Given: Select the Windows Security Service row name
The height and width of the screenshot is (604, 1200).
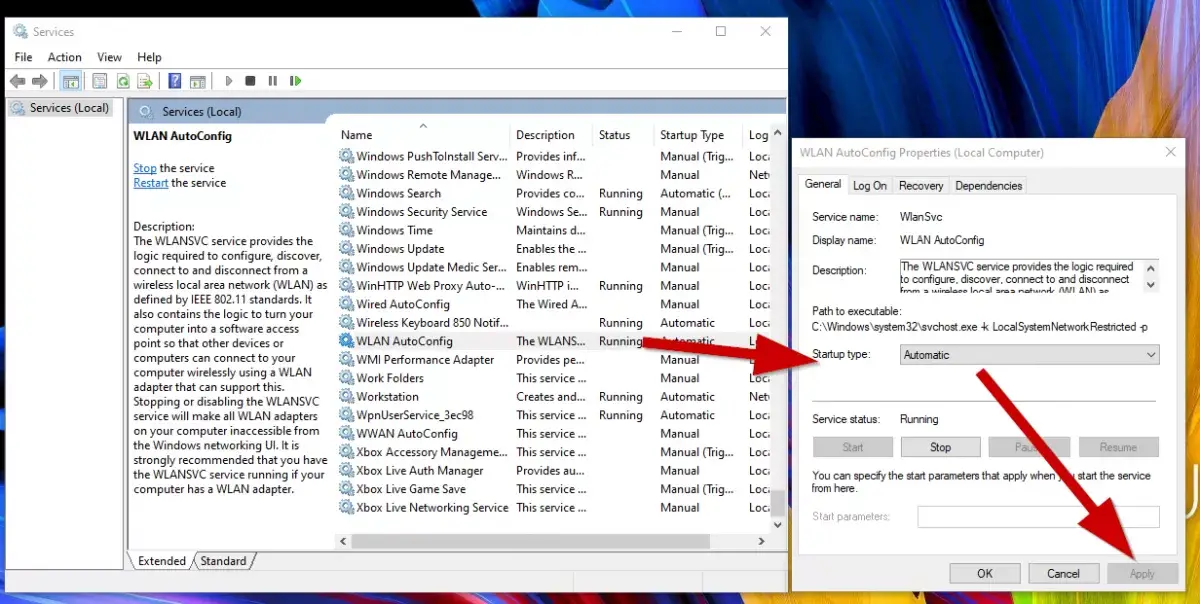Looking at the screenshot, I should coord(422,212).
